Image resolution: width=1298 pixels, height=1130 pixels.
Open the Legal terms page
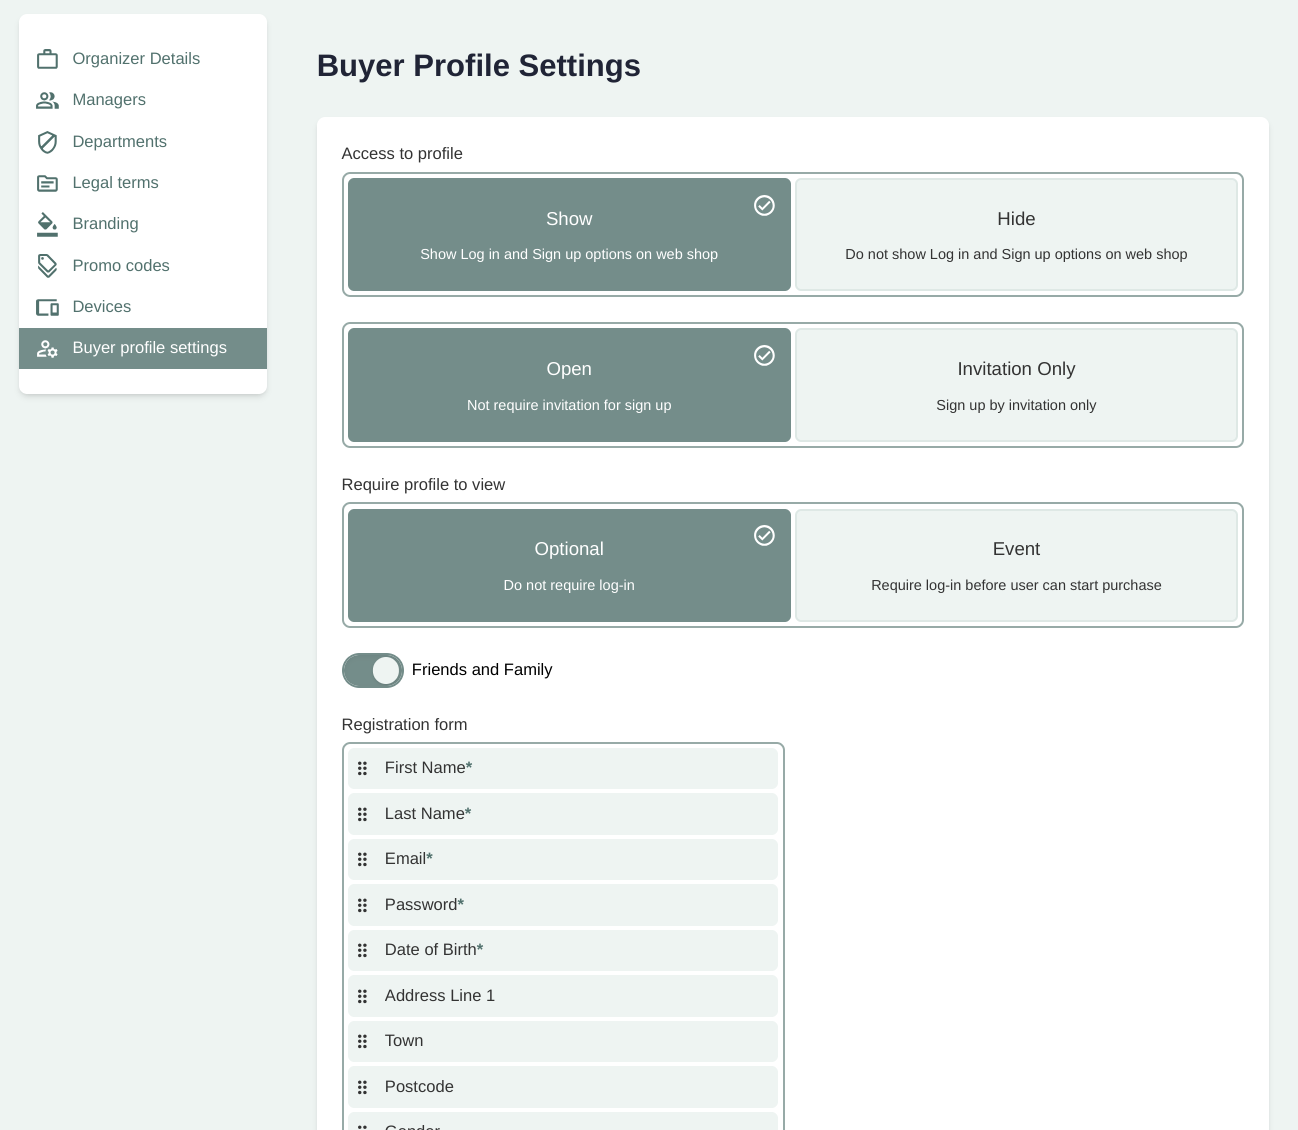(116, 183)
